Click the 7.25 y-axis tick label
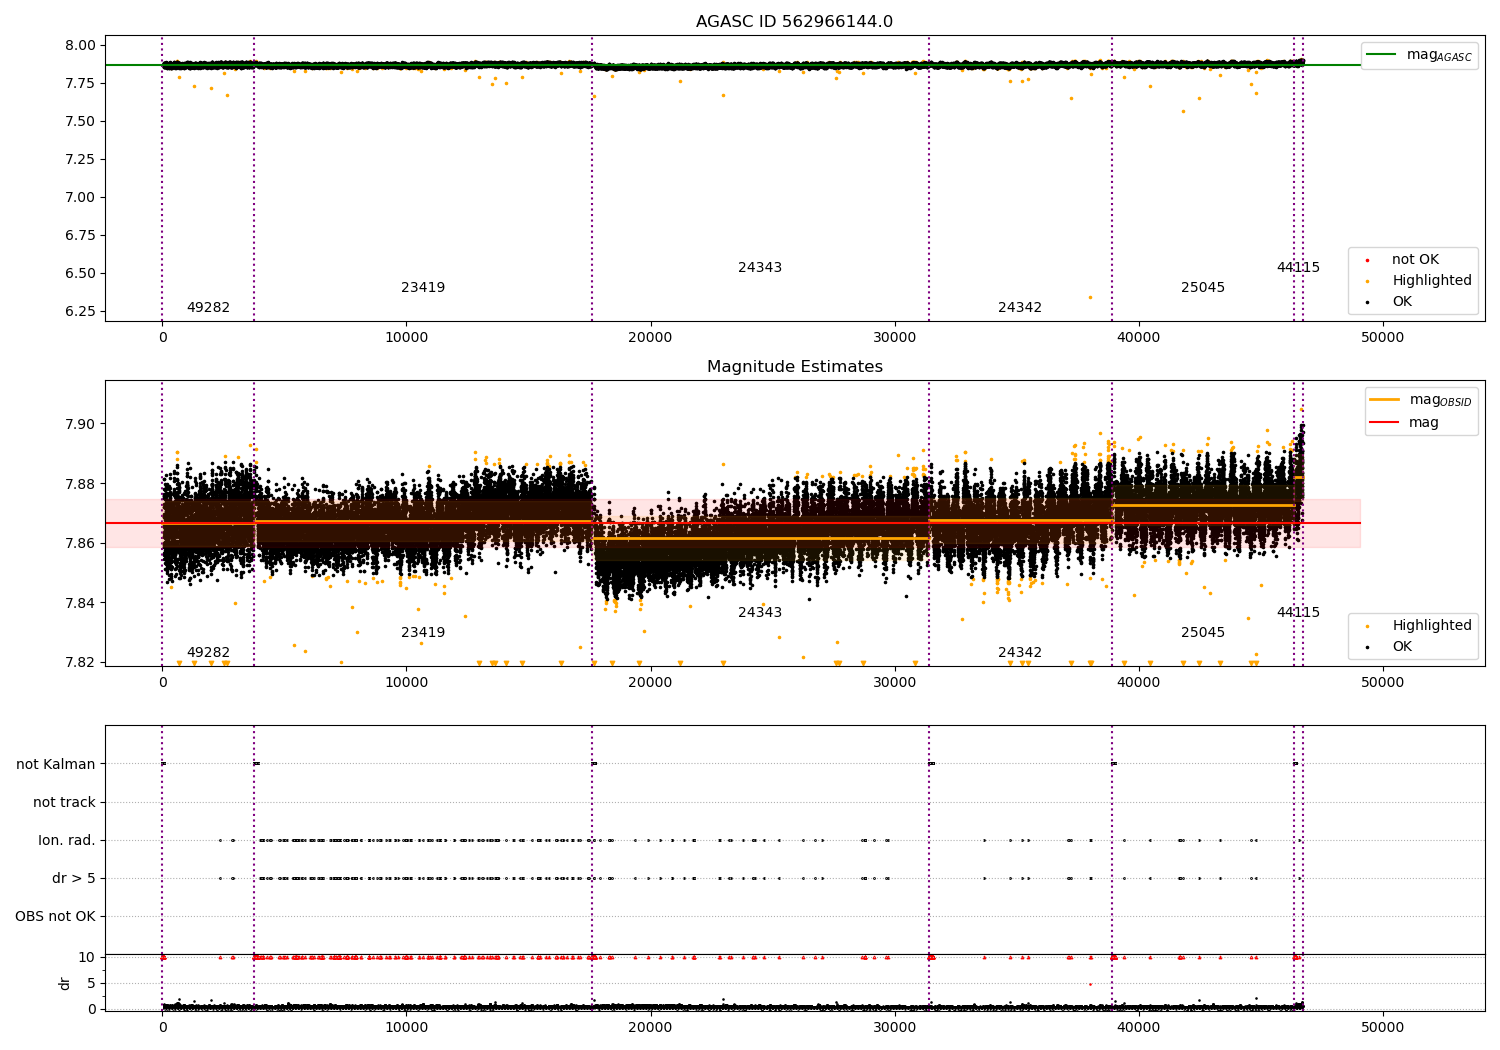 [x=82, y=159]
